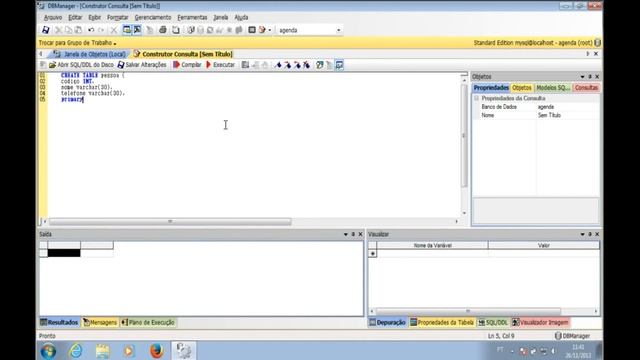640x360 pixels.
Task: Open the Ferramentas menu
Action: (192, 18)
